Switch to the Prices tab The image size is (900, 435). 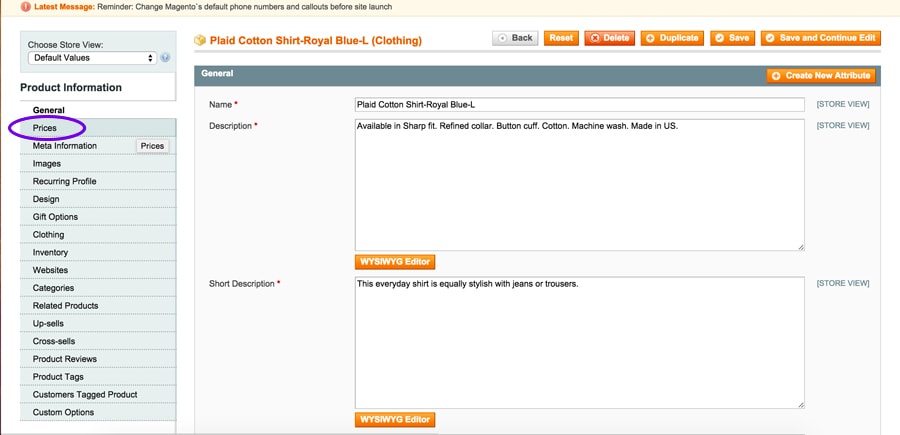pos(98,128)
